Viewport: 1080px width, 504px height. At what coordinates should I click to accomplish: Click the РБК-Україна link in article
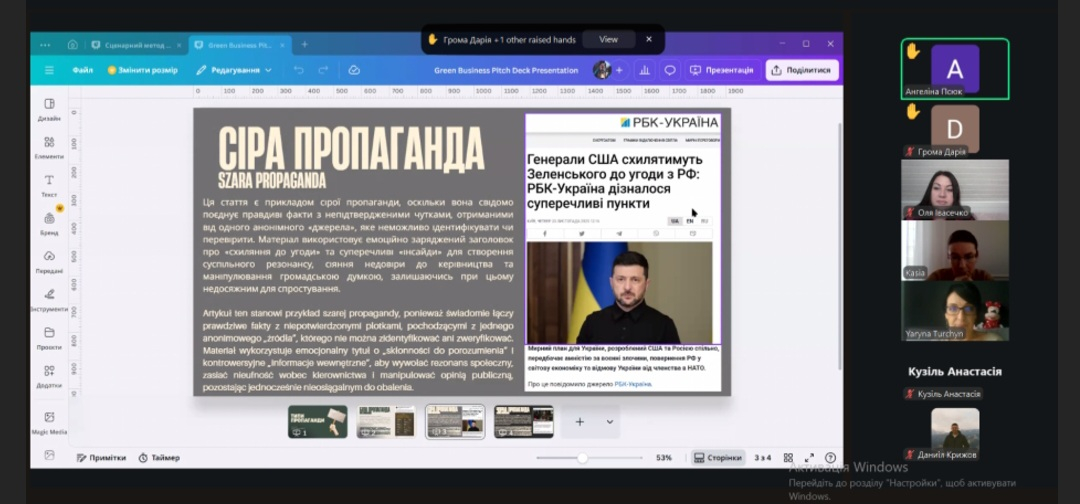click(633, 384)
